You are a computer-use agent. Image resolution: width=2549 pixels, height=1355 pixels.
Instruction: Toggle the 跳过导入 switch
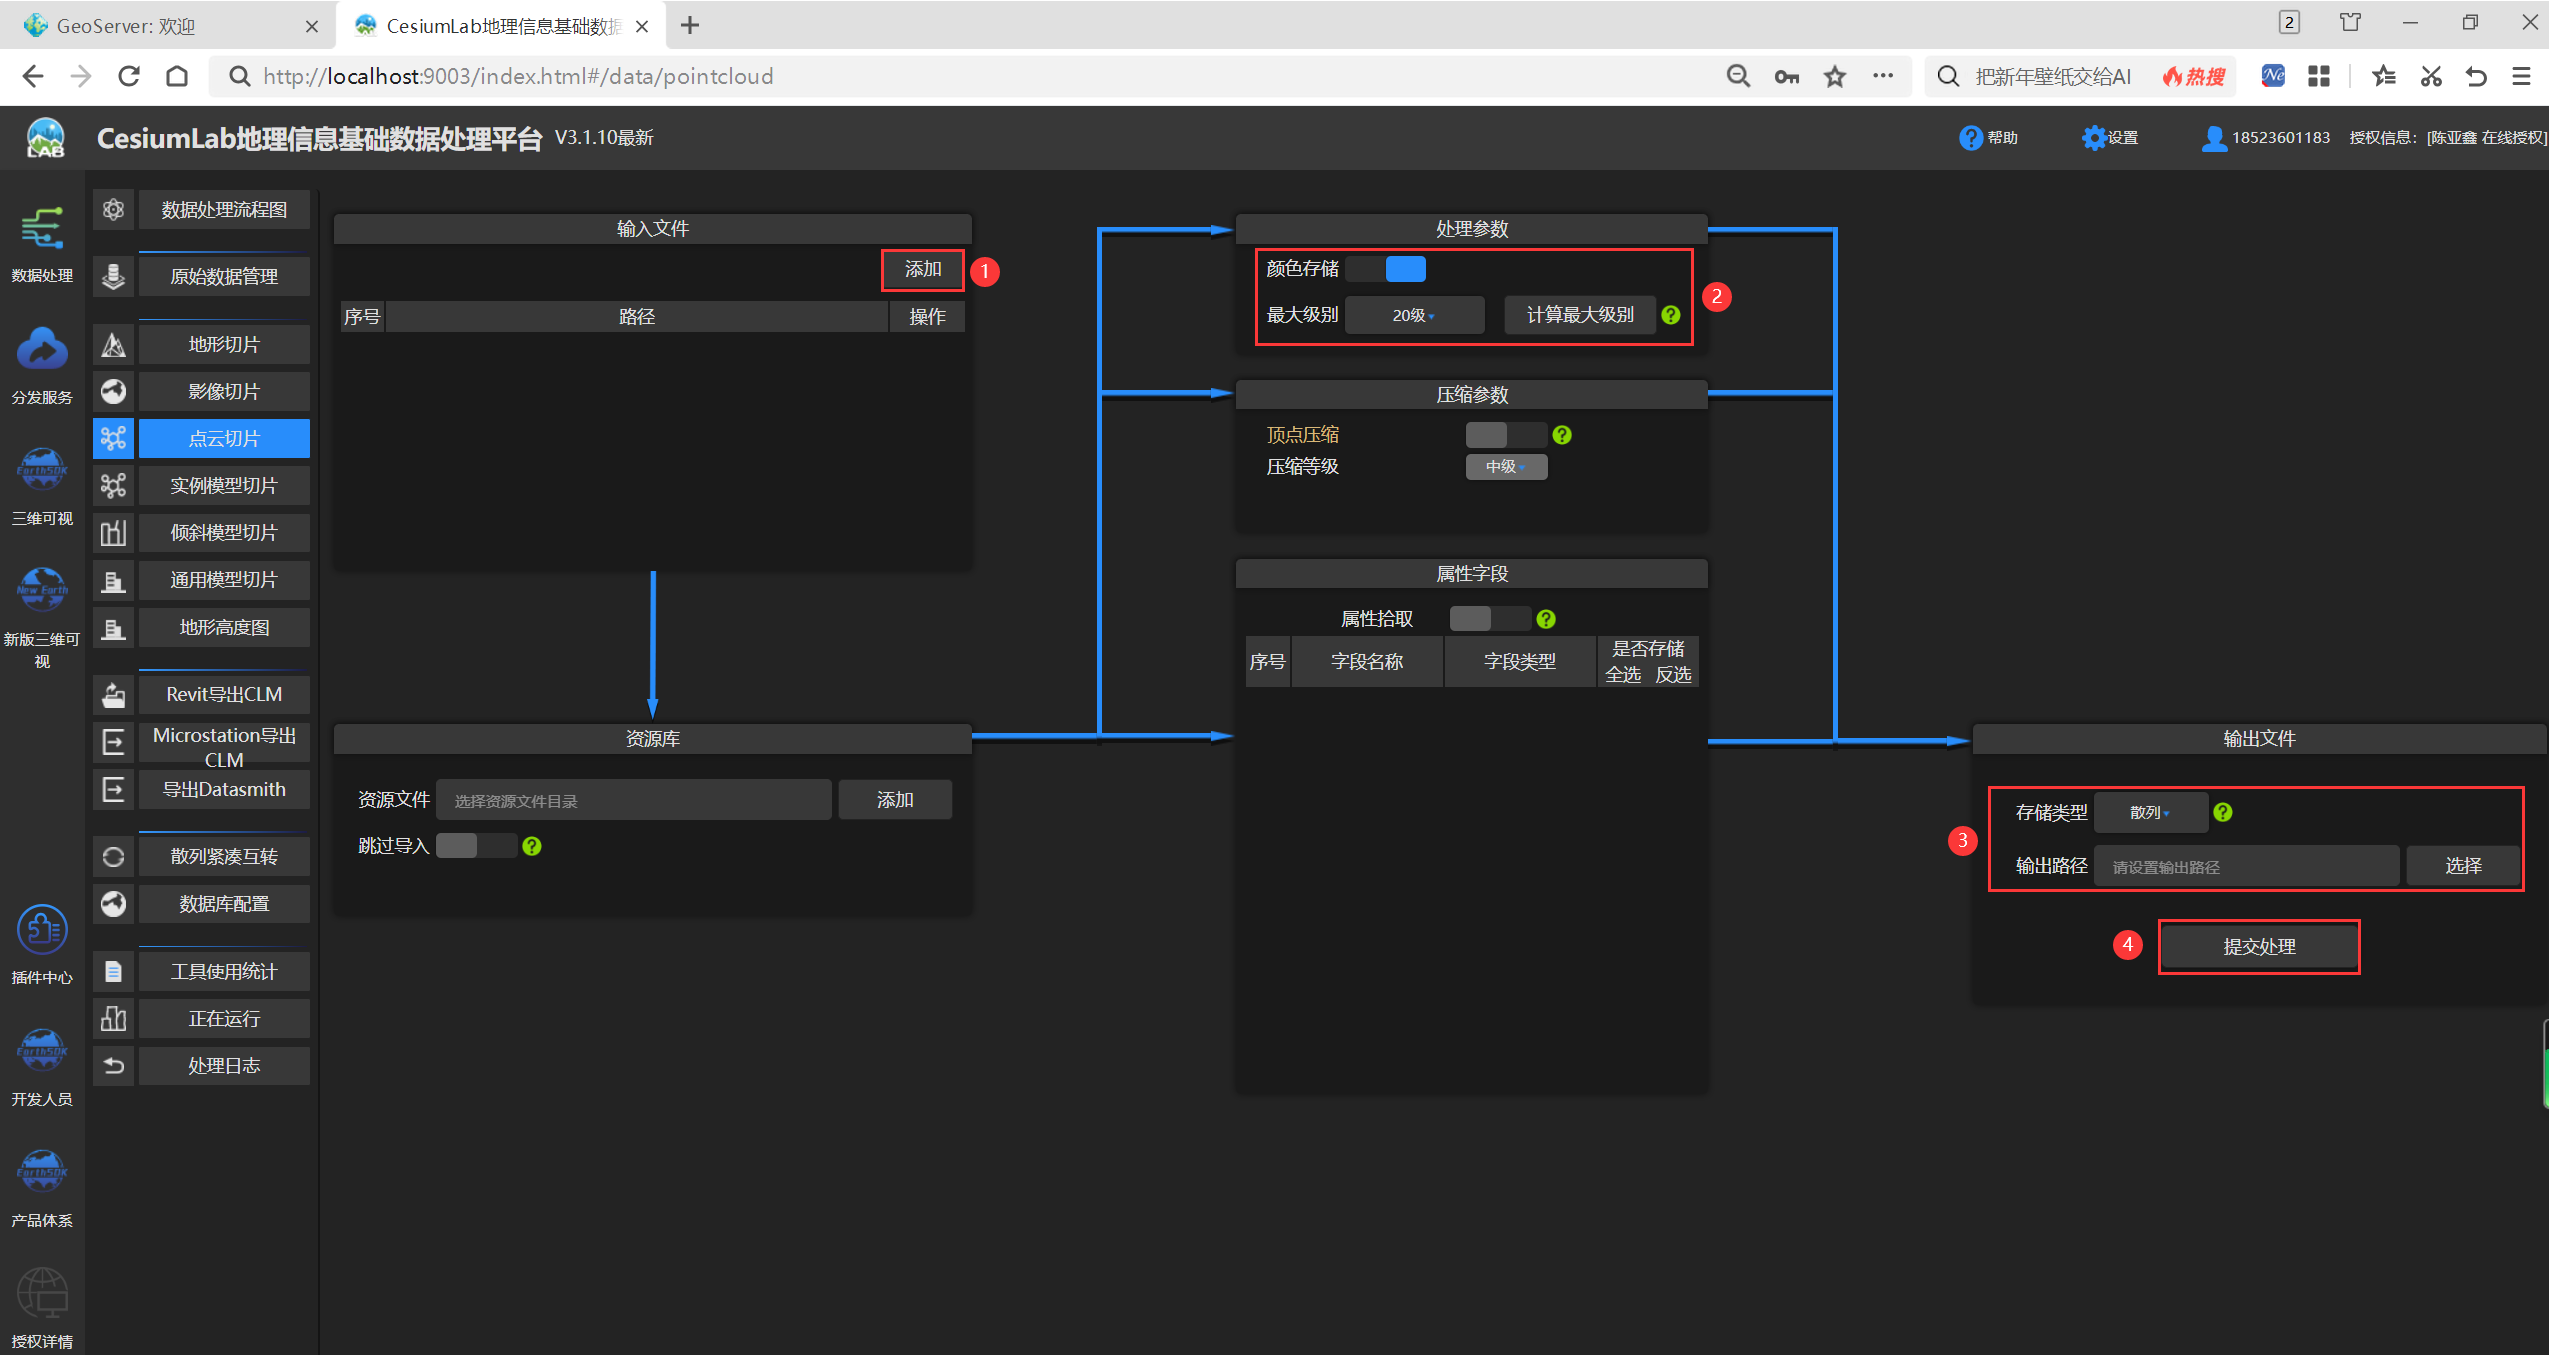click(x=472, y=844)
